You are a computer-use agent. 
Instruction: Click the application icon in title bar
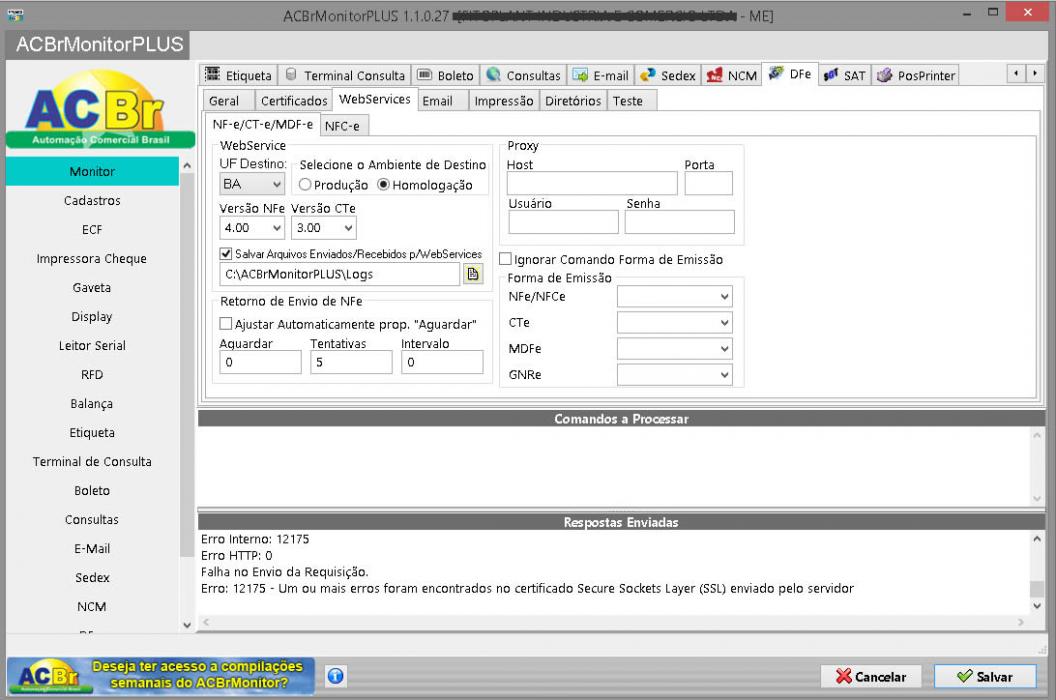pos(15,14)
